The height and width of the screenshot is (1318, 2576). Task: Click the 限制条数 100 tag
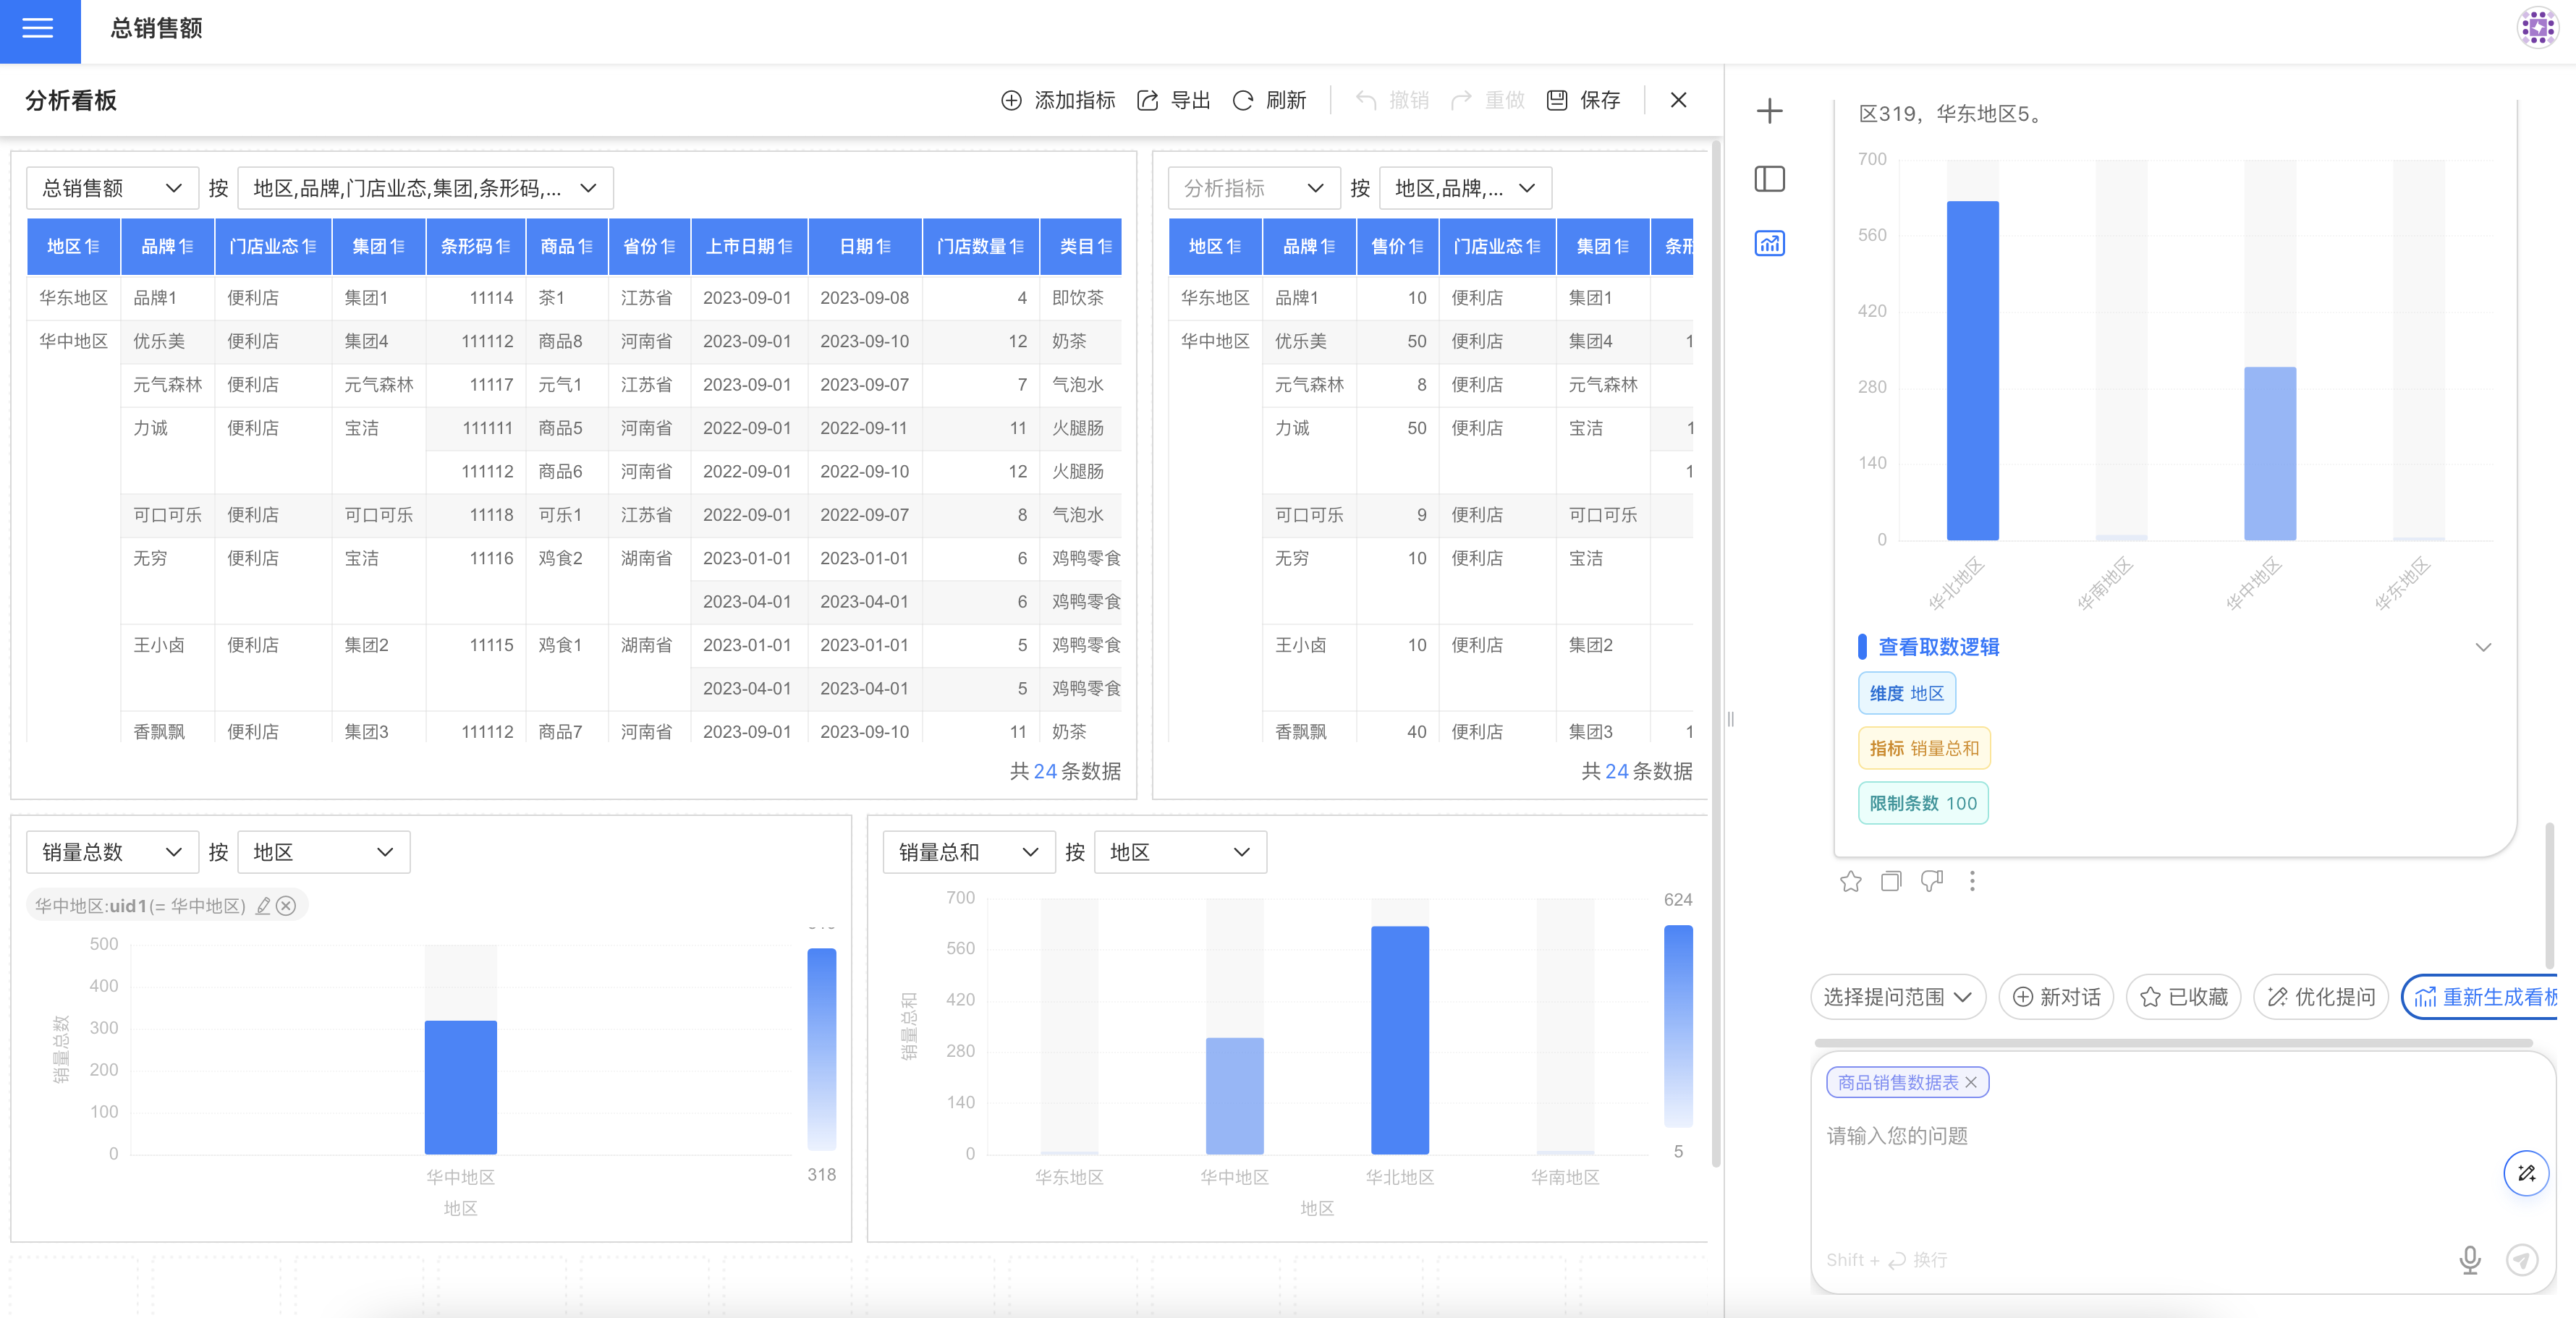click(1923, 804)
